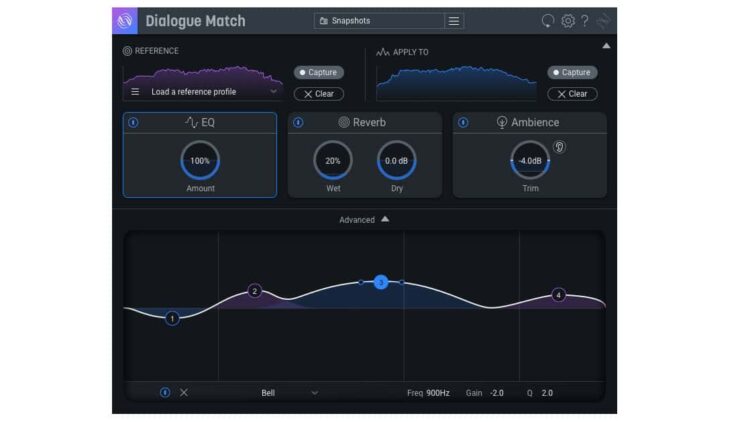The width and height of the screenshot is (750, 422).
Task: Click the Apply To waveform icon
Action: click(383, 52)
